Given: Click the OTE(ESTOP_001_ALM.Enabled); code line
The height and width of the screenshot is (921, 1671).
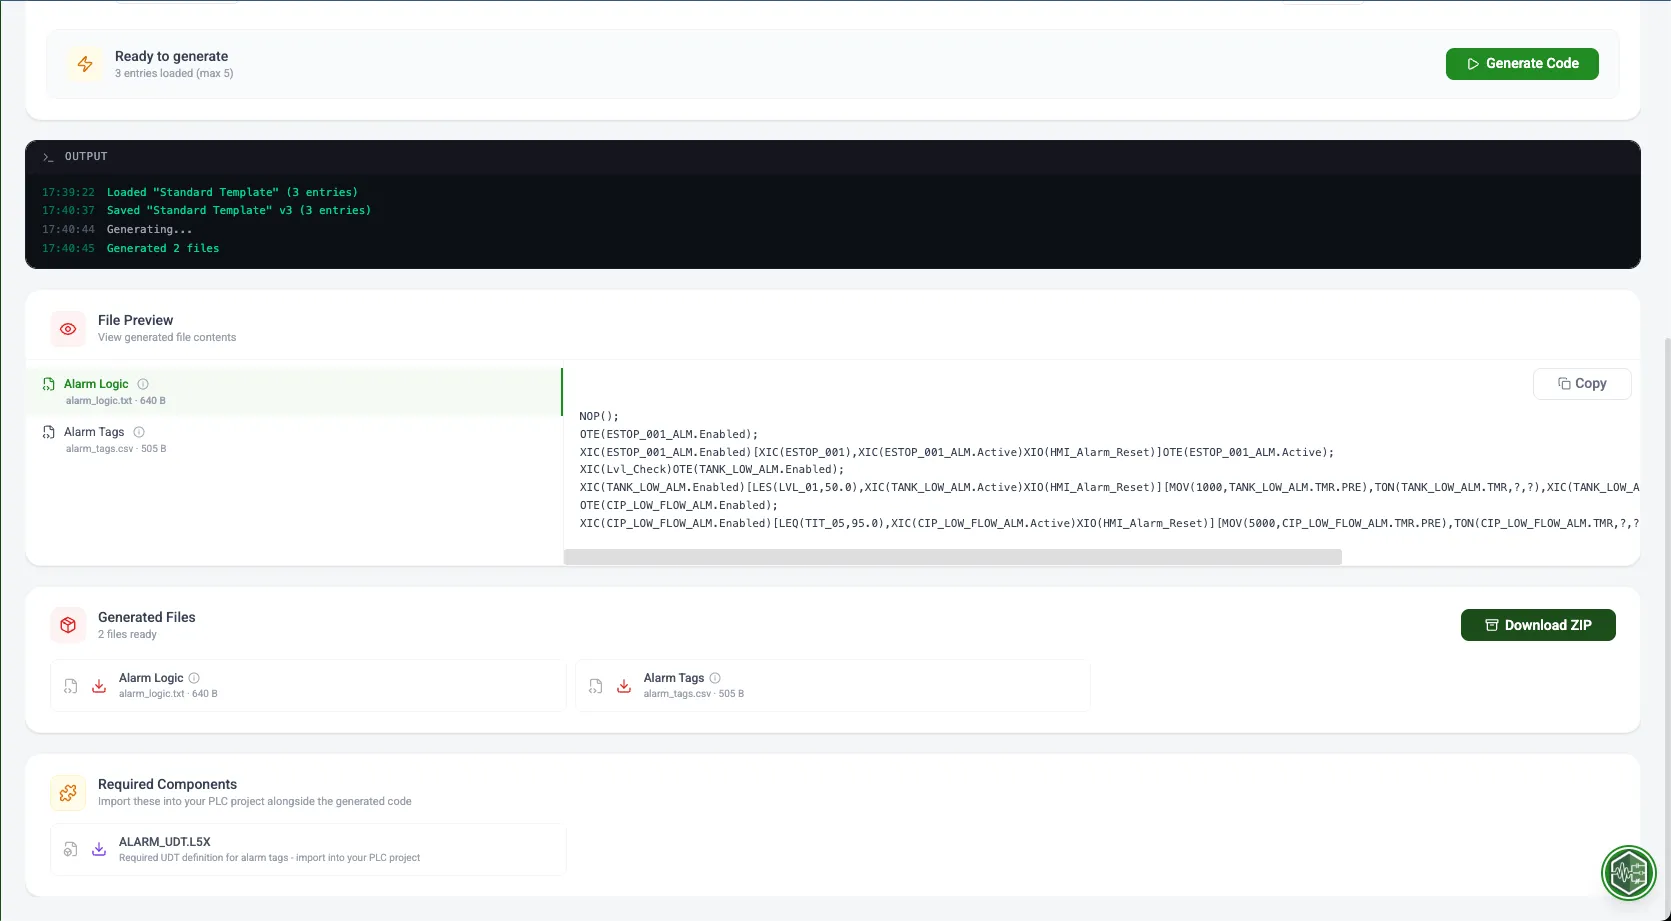Looking at the screenshot, I should point(669,434).
